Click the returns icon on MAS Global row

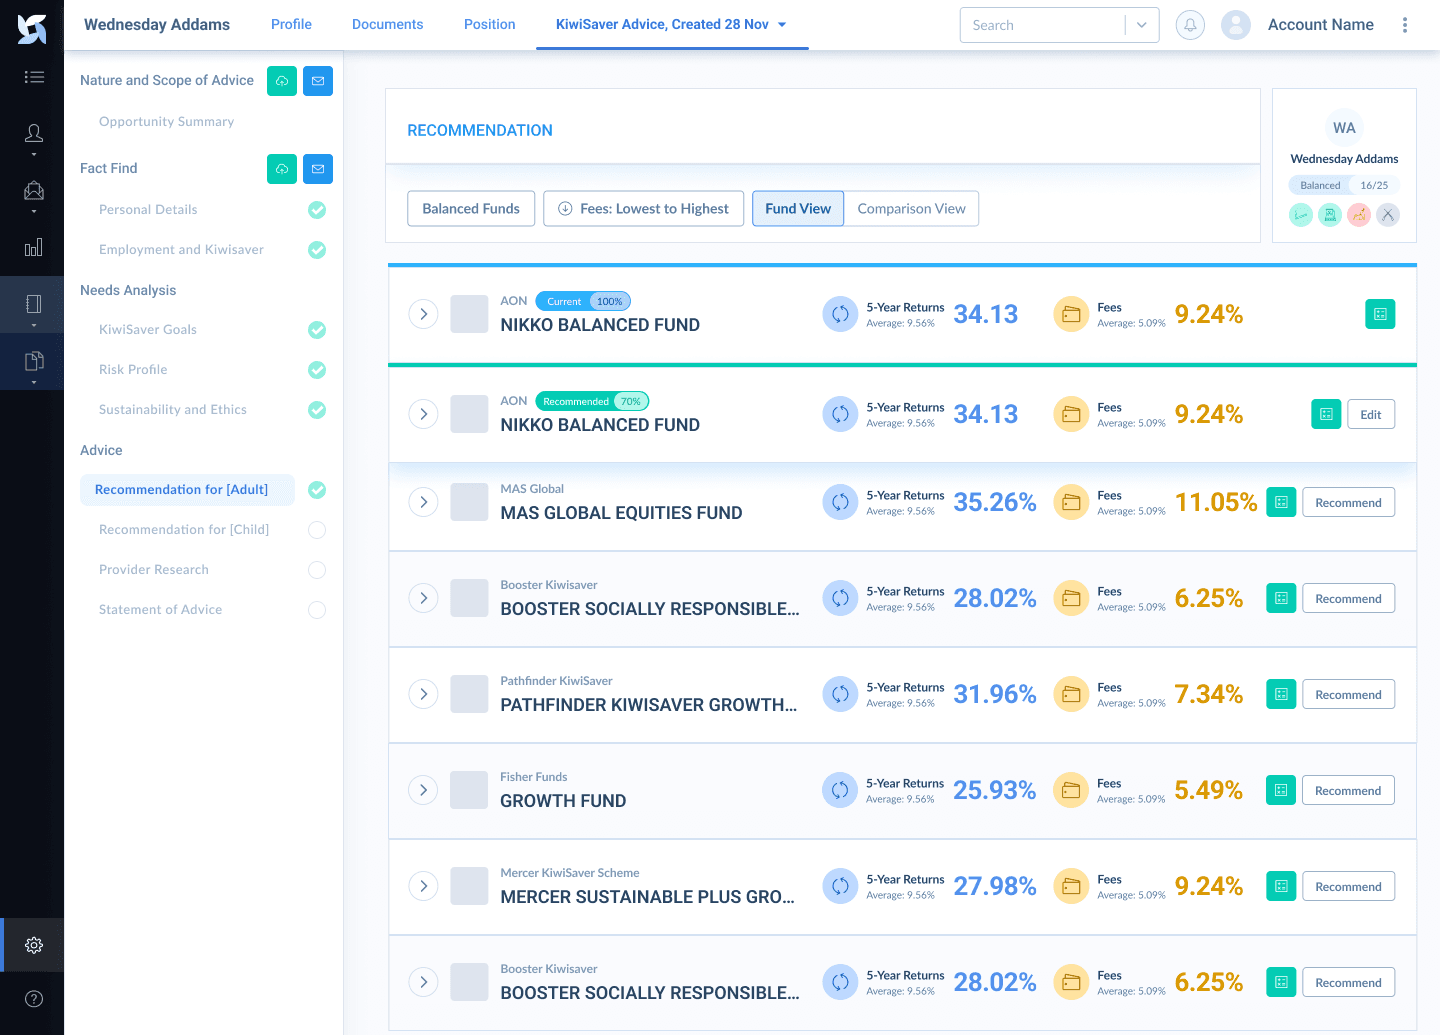coord(840,502)
